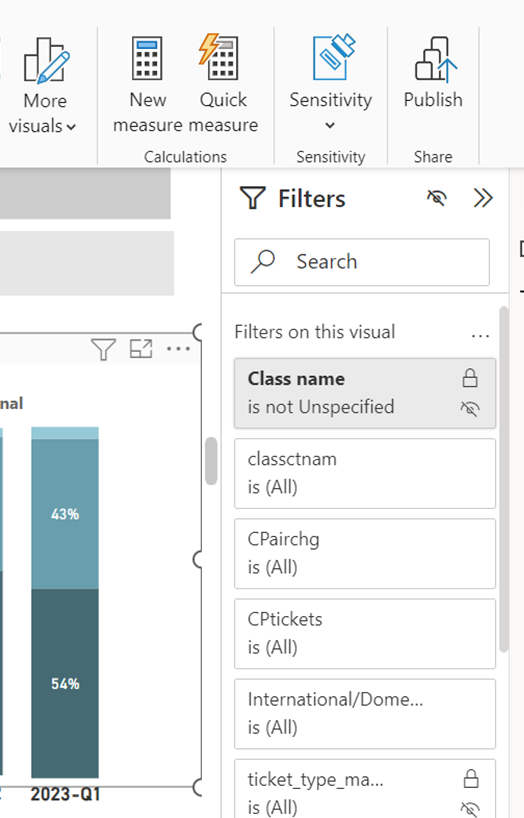Image resolution: width=524 pixels, height=818 pixels.
Task: Open the Sensitivity label dropdown
Action: (330, 83)
